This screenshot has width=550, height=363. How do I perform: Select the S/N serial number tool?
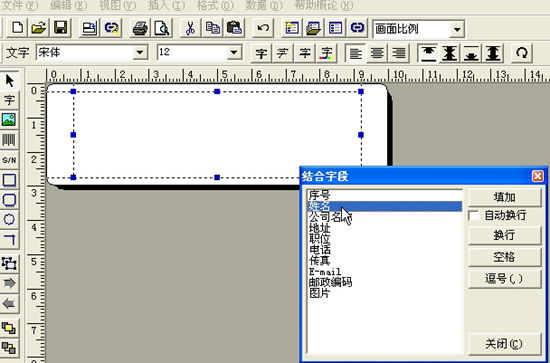(9, 160)
